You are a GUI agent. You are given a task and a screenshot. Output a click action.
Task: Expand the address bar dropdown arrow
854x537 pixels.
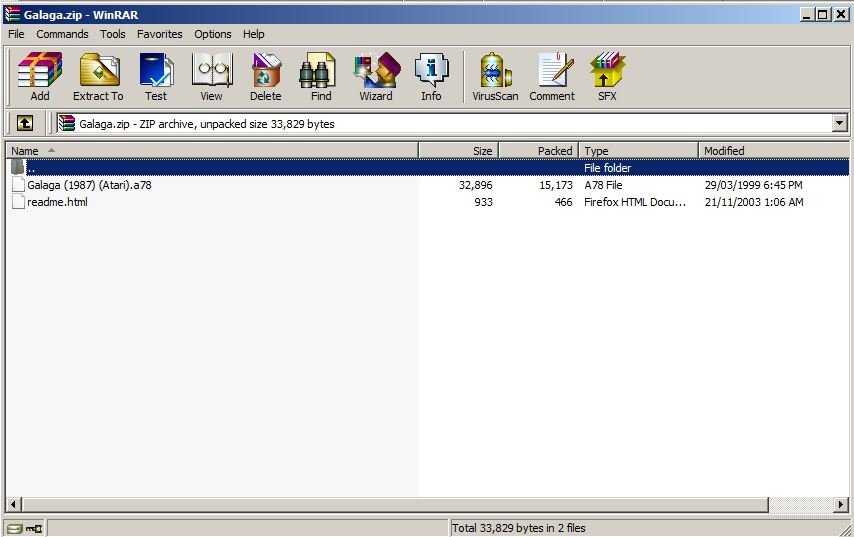[x=839, y=123]
